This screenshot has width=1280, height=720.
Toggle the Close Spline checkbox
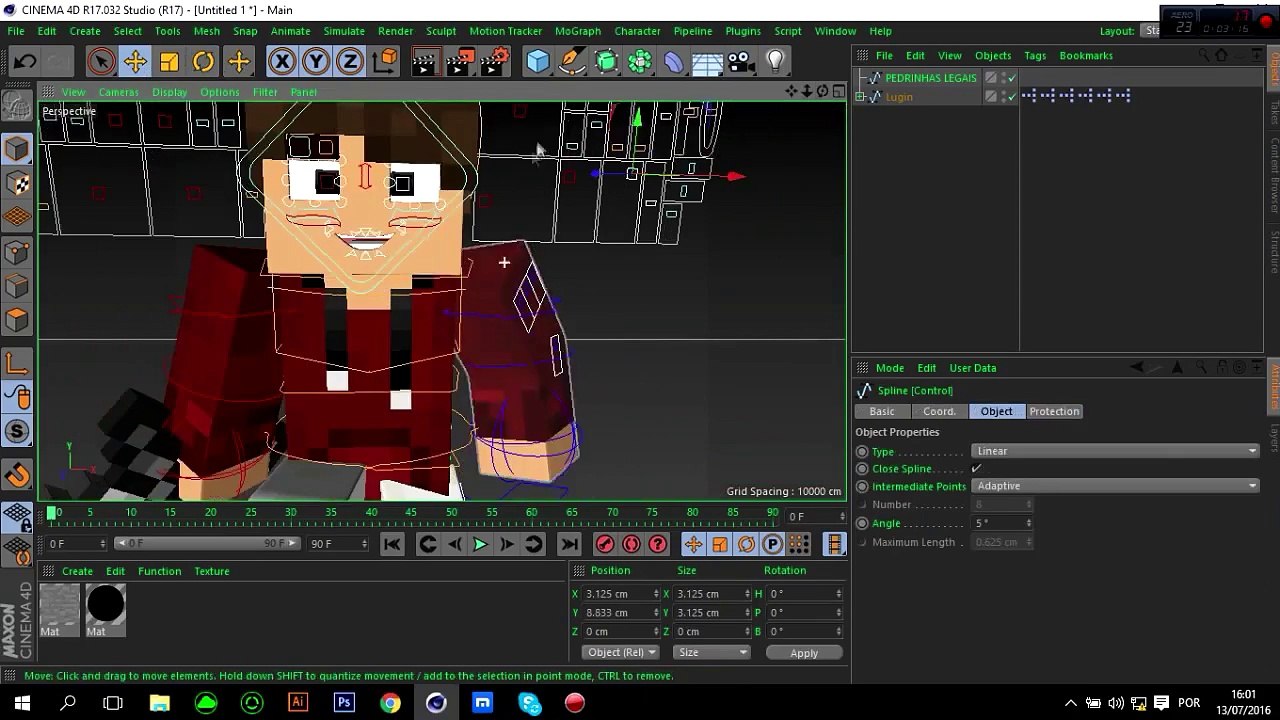977,469
